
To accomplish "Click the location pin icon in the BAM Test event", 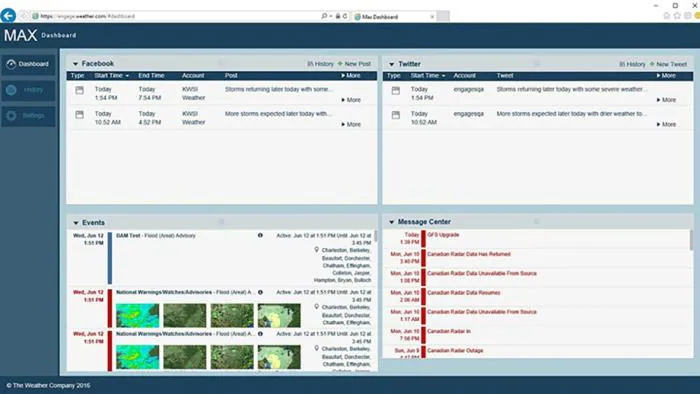I will 317,250.
